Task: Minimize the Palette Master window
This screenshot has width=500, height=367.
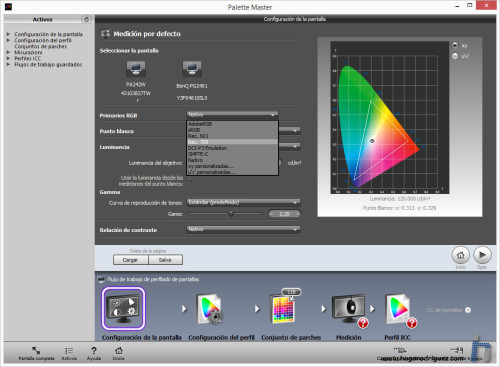Action: point(457,6)
